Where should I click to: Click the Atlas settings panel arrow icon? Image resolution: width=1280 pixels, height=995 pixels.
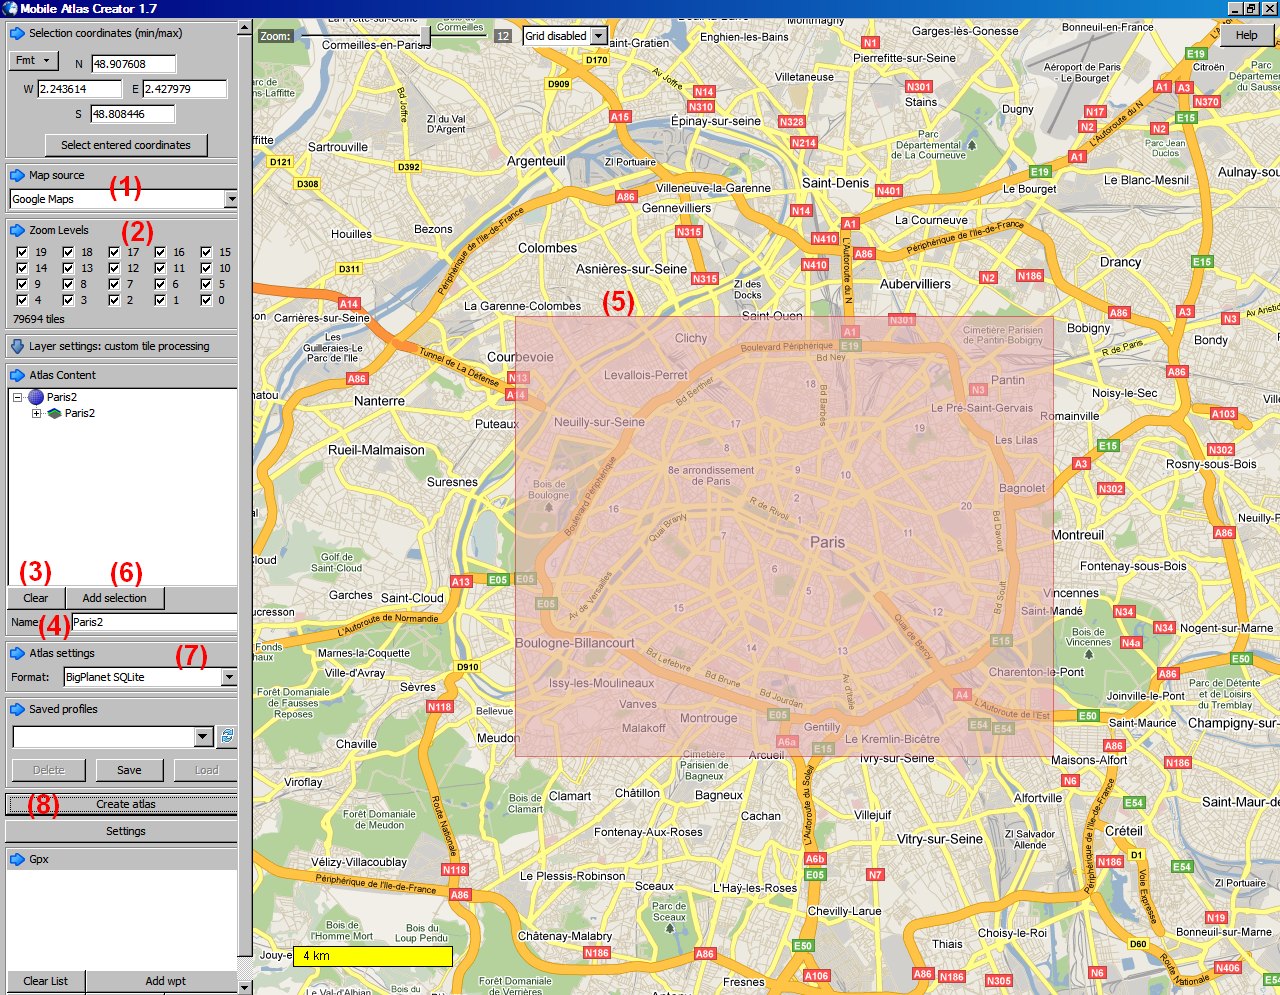click(x=17, y=653)
